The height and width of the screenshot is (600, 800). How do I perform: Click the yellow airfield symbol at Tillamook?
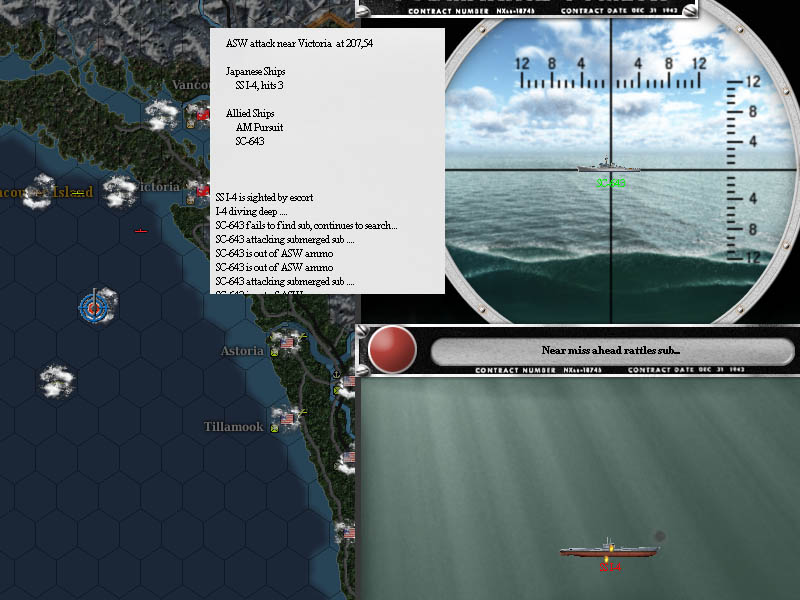tap(303, 412)
